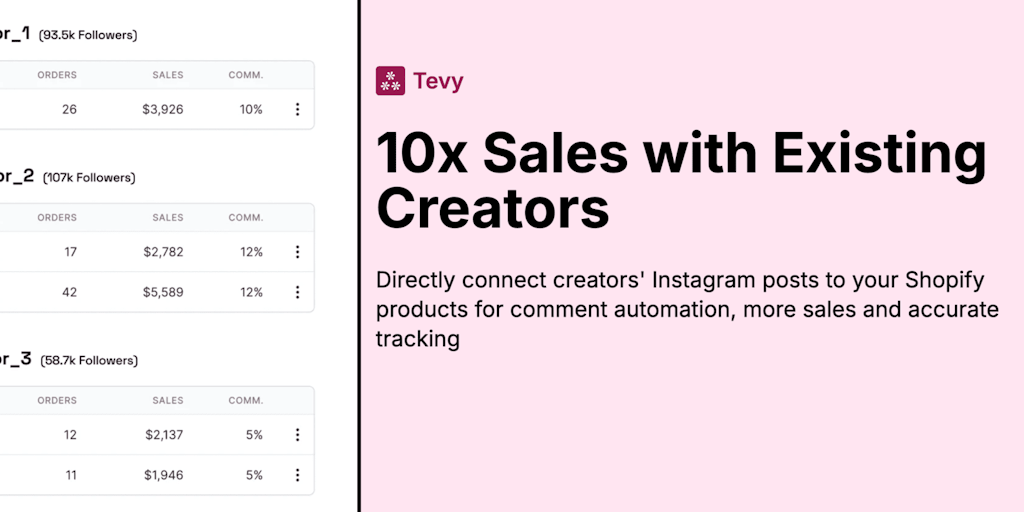Sort by ORDERS in the first creator table
Image resolution: width=1024 pixels, height=512 pixels.
(x=57, y=75)
